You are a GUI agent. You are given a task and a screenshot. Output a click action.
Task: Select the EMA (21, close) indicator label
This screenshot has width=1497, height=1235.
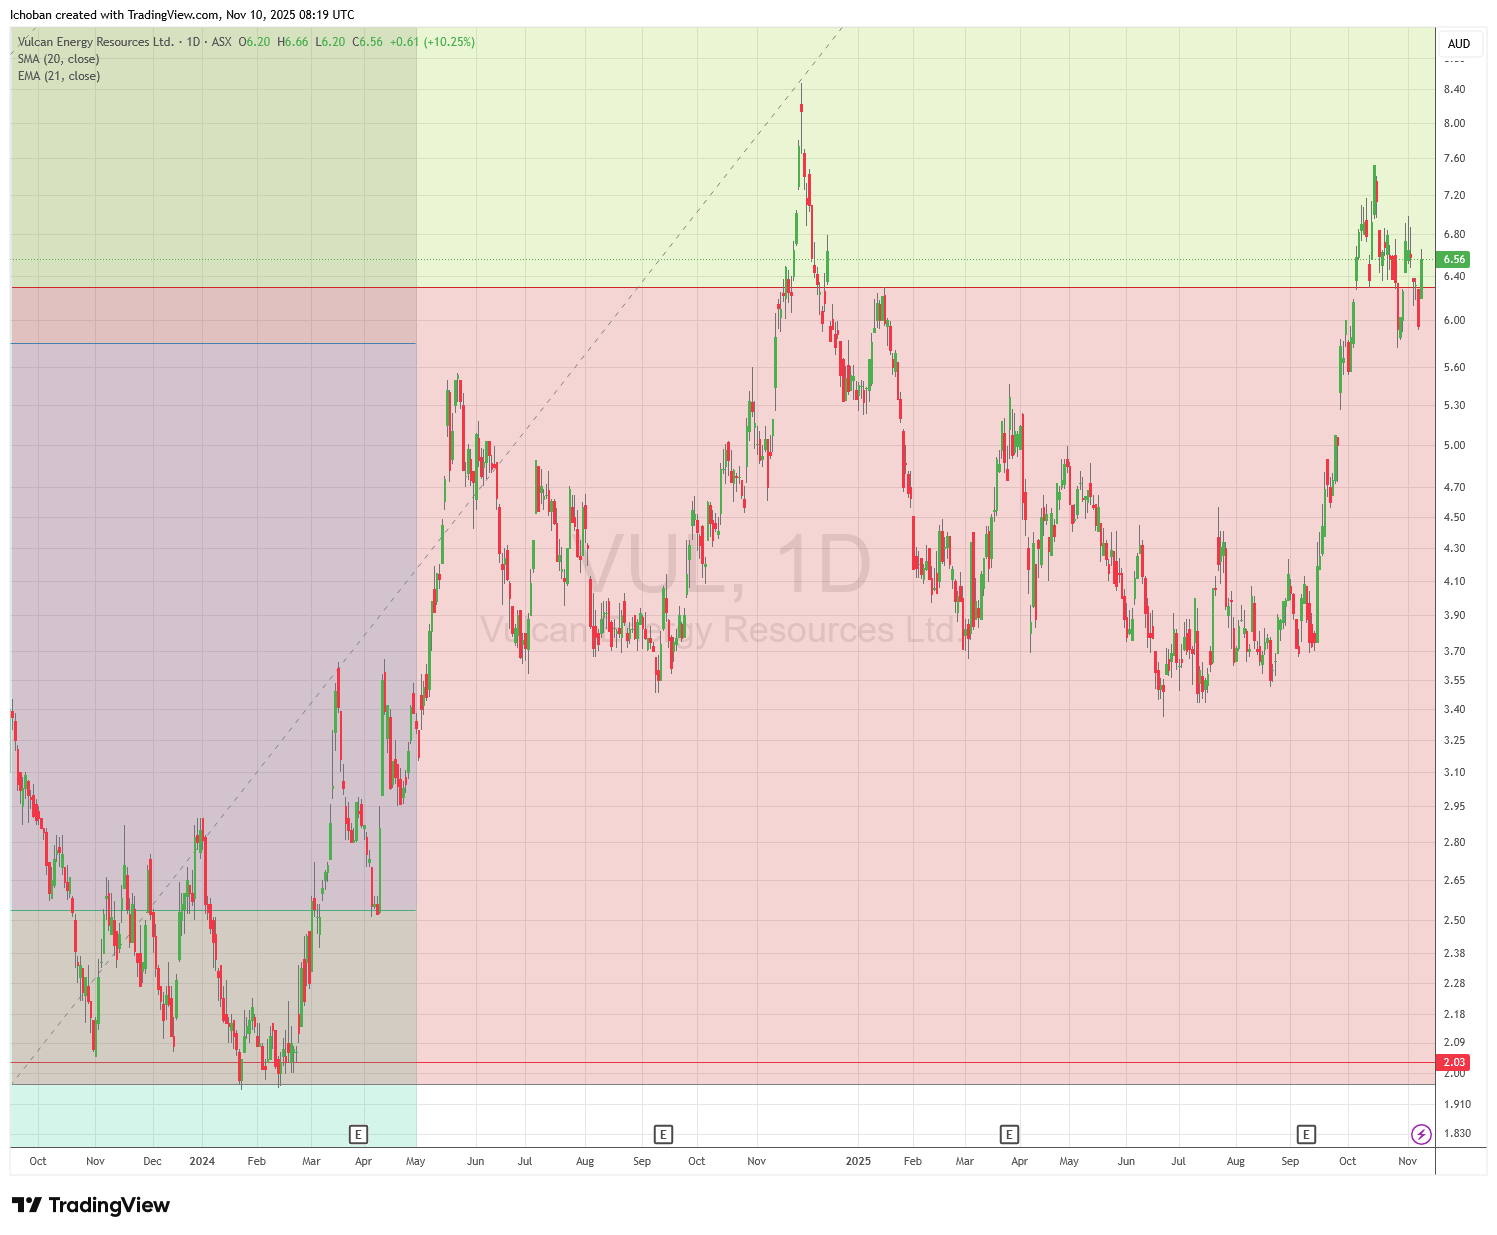[x=58, y=76]
